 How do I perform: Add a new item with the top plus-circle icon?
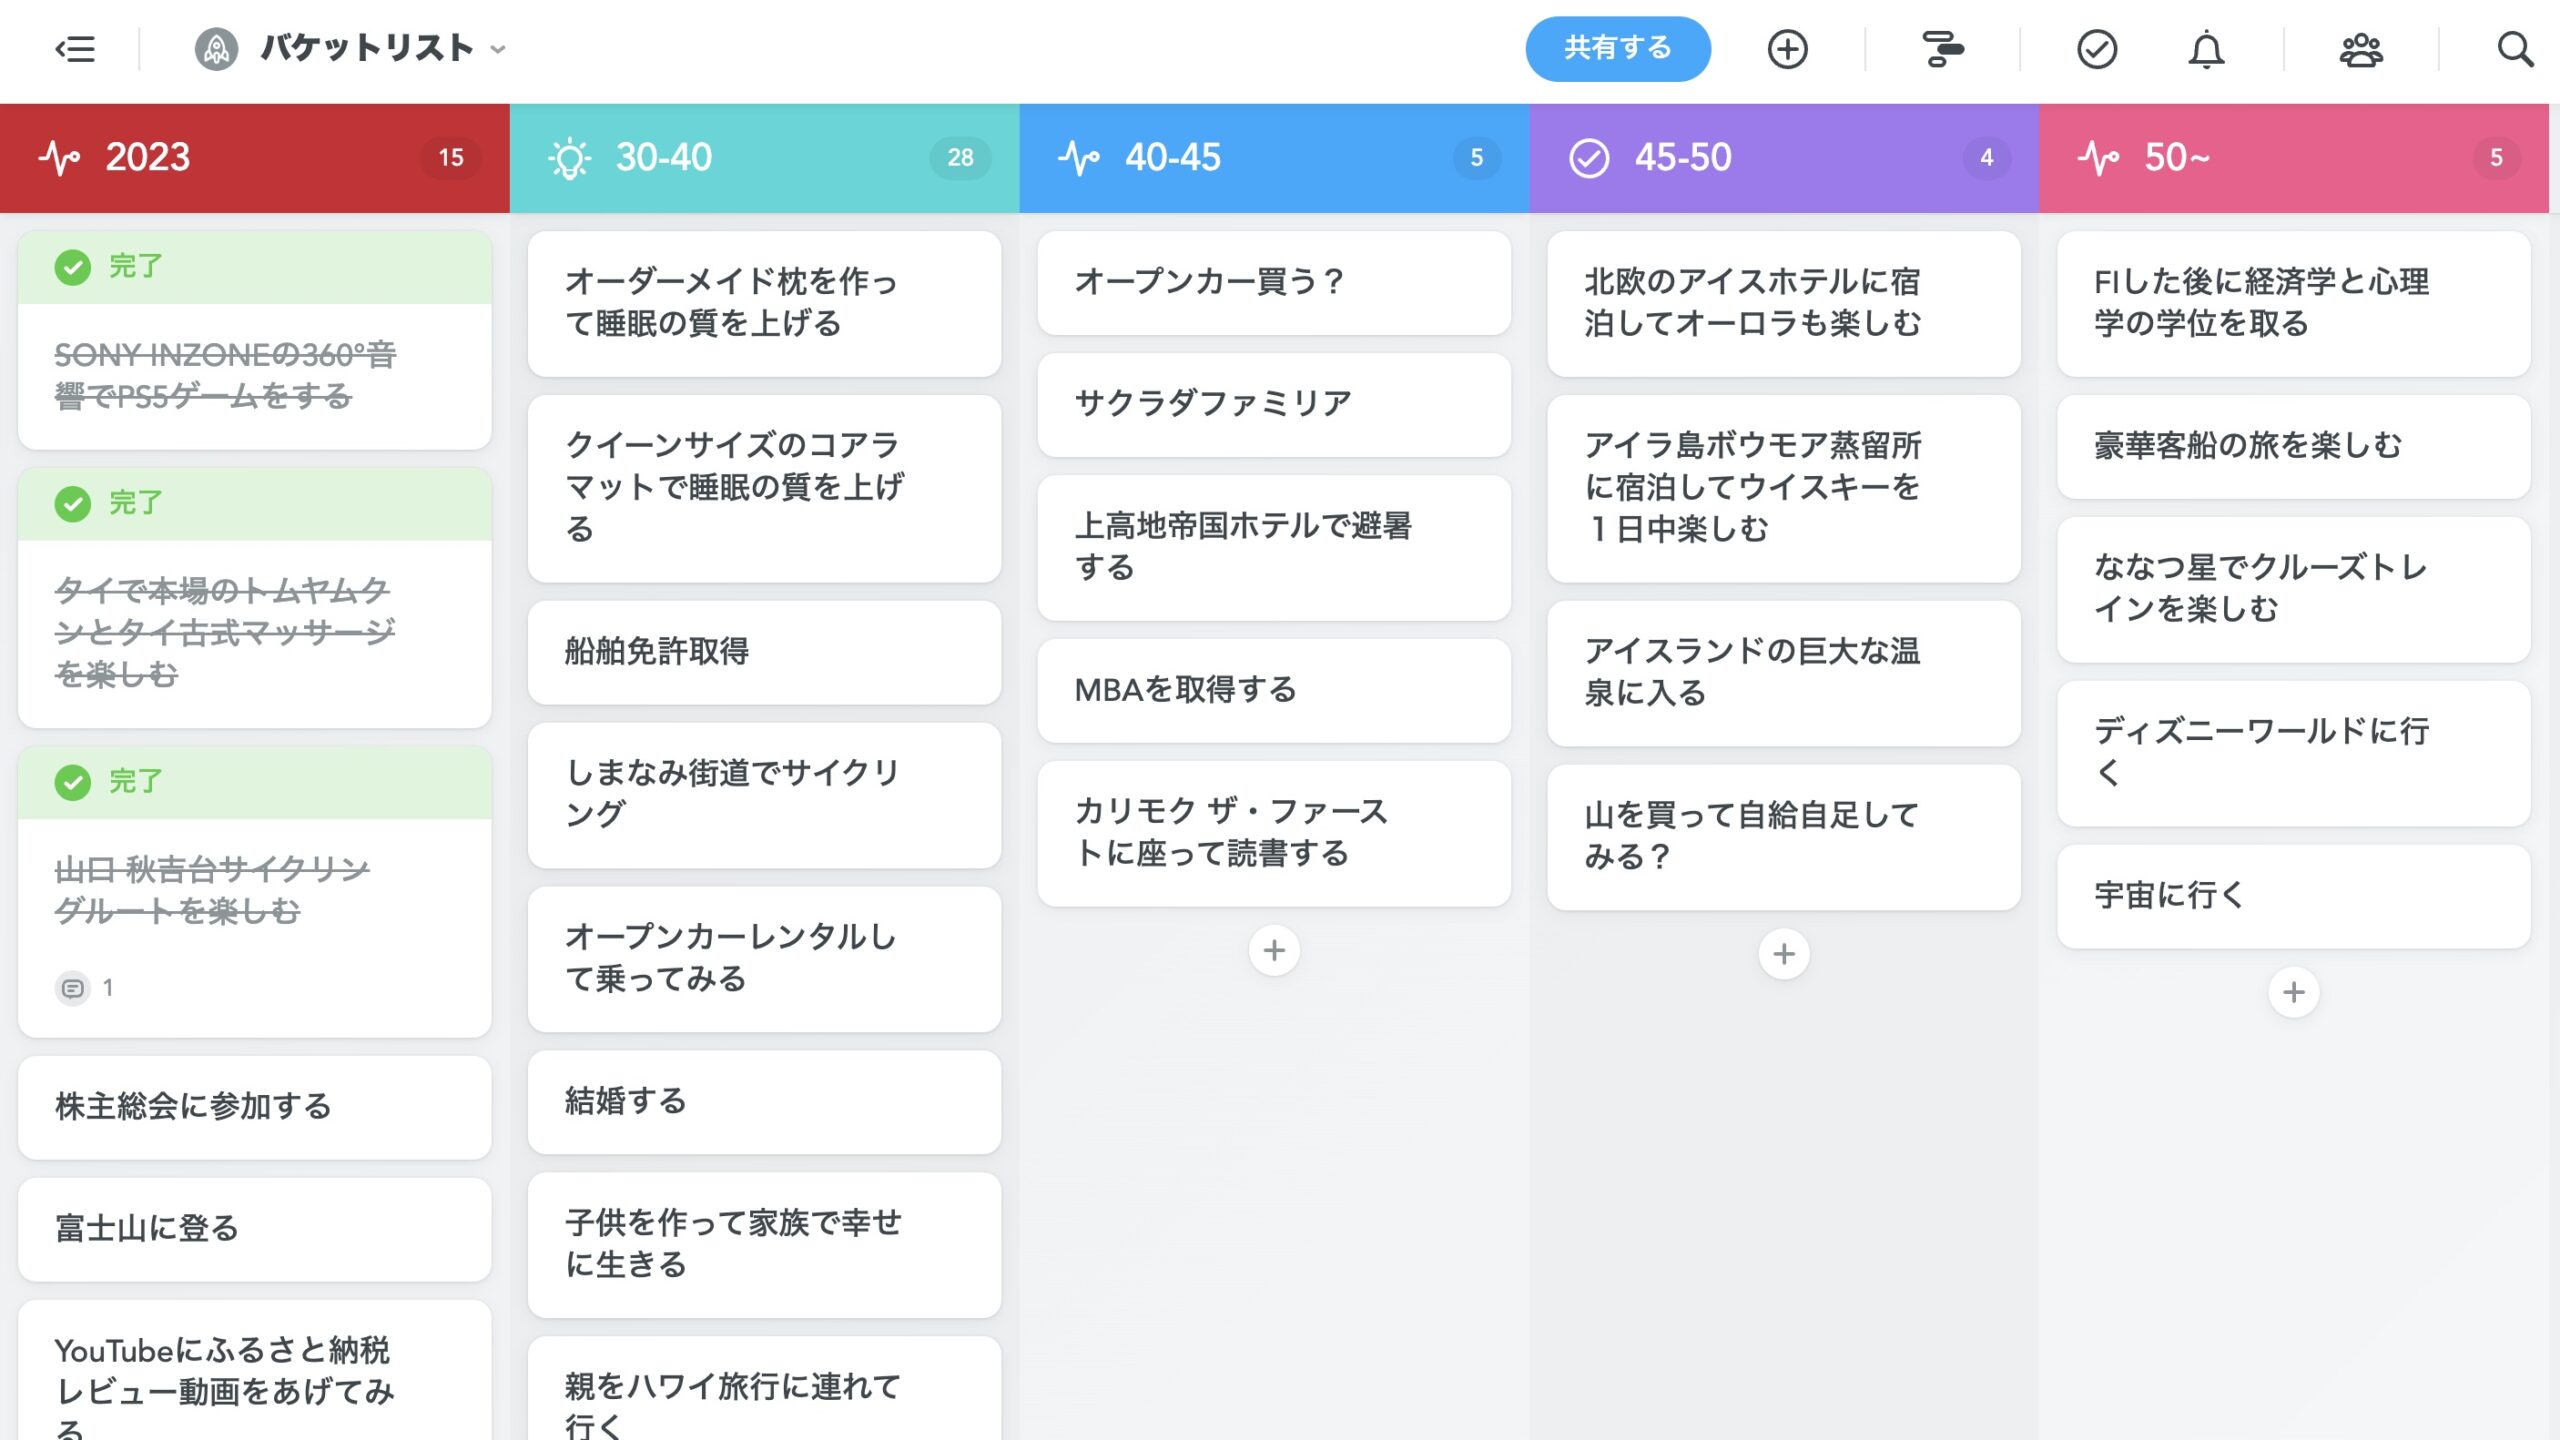1787,49
